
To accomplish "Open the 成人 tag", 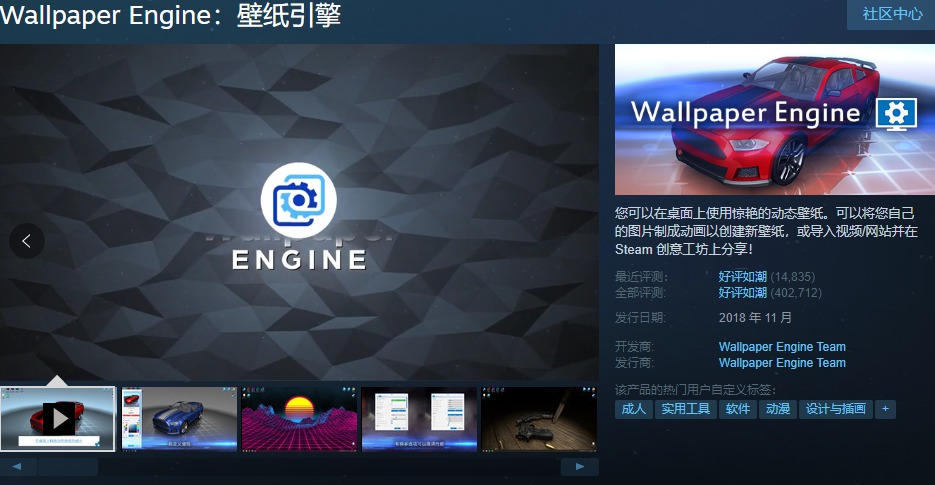I will (633, 409).
